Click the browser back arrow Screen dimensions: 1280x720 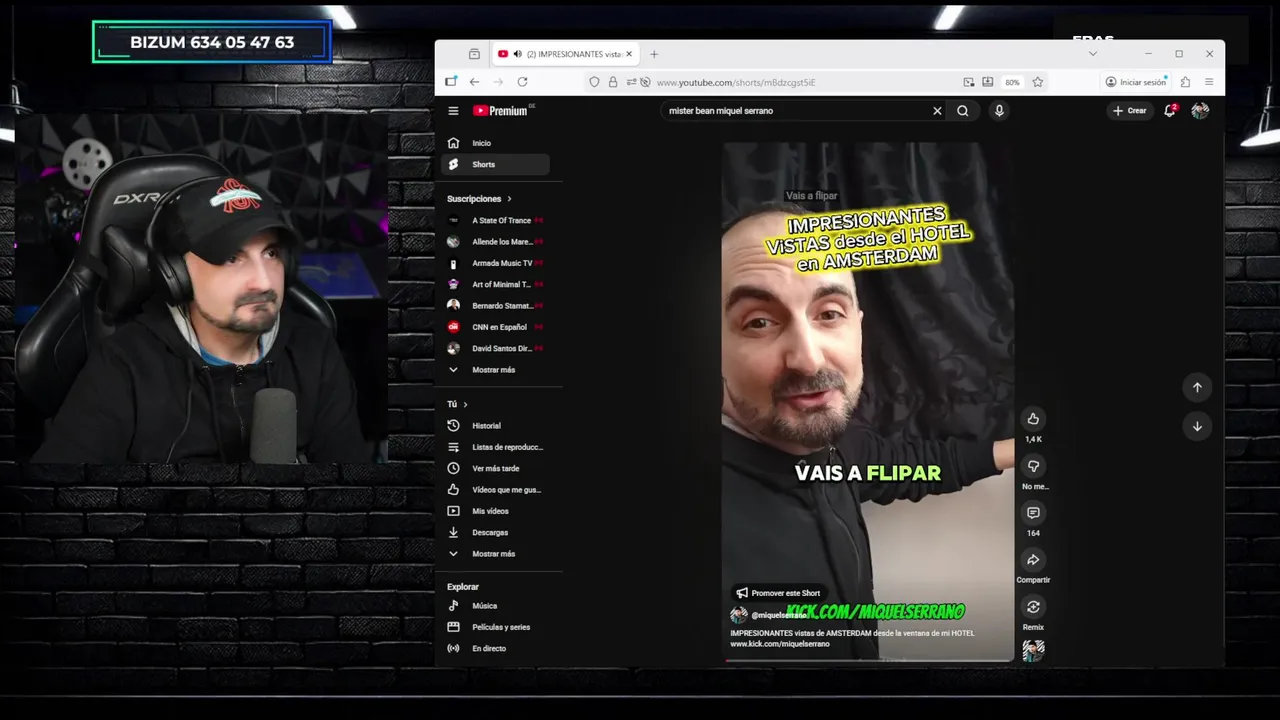(x=474, y=82)
